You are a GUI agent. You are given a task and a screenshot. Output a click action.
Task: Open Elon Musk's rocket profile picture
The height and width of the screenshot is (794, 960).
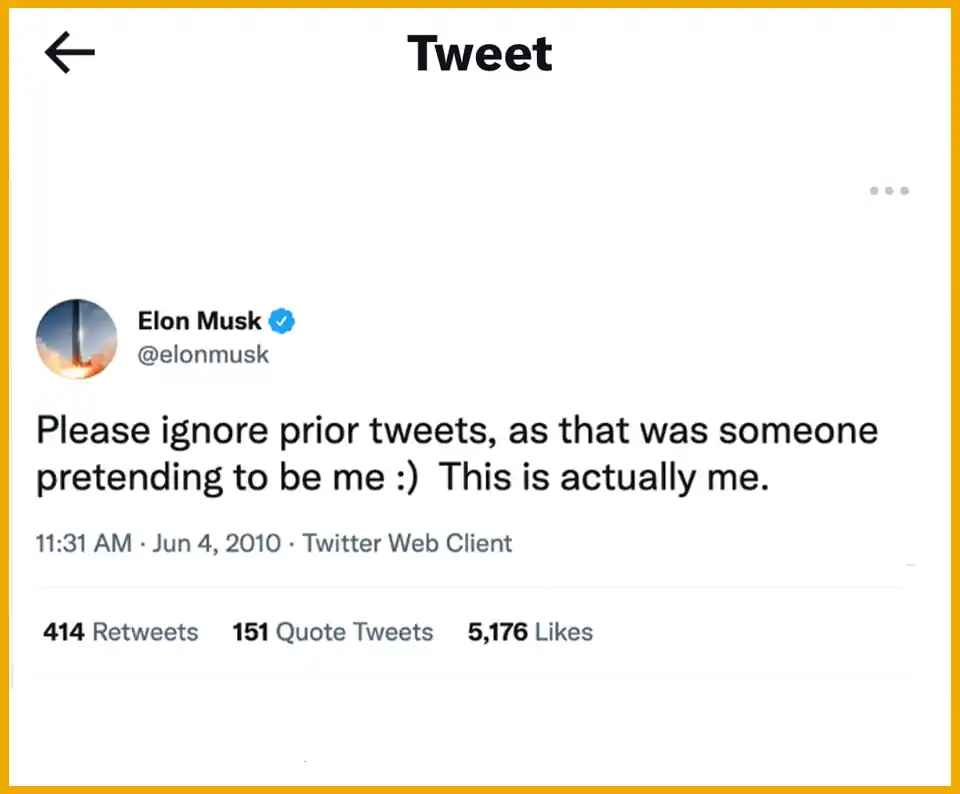click(x=76, y=339)
